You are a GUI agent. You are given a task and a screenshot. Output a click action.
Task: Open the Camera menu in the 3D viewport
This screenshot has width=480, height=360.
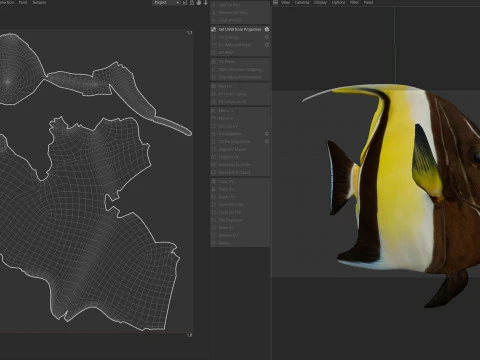[302, 3]
